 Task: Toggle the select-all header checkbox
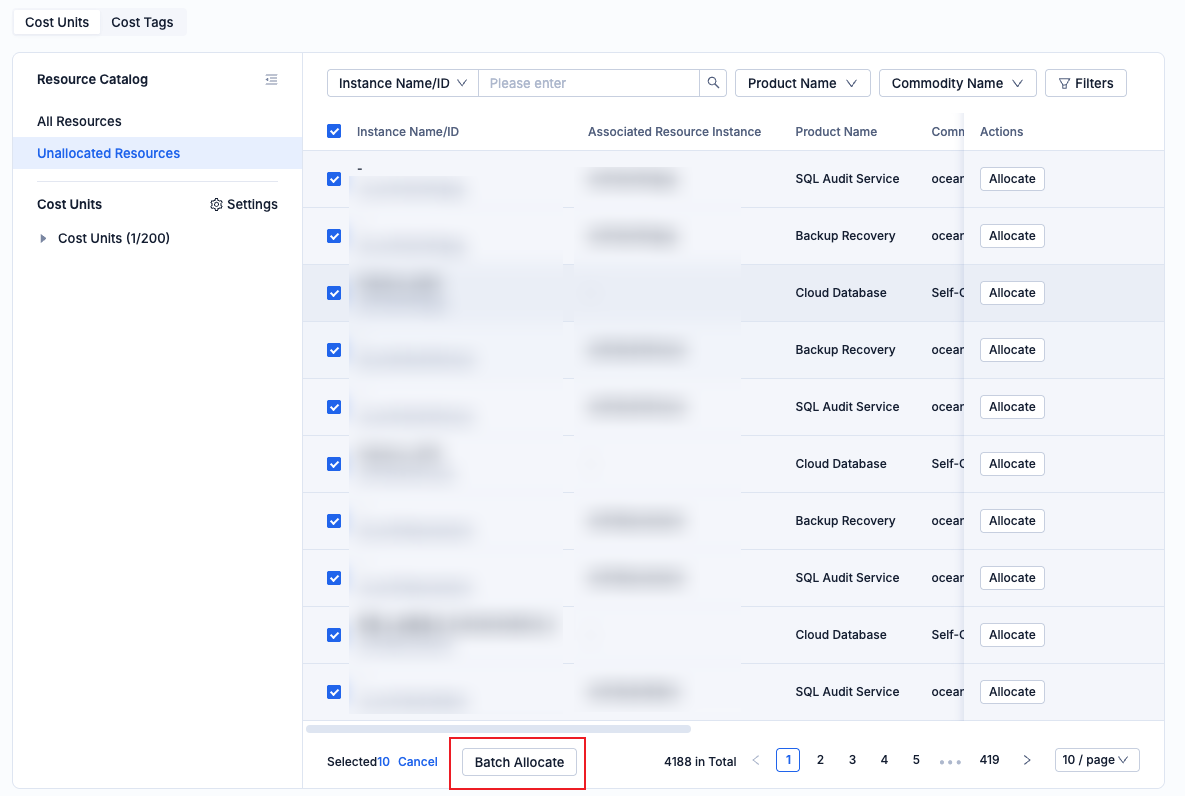334,131
